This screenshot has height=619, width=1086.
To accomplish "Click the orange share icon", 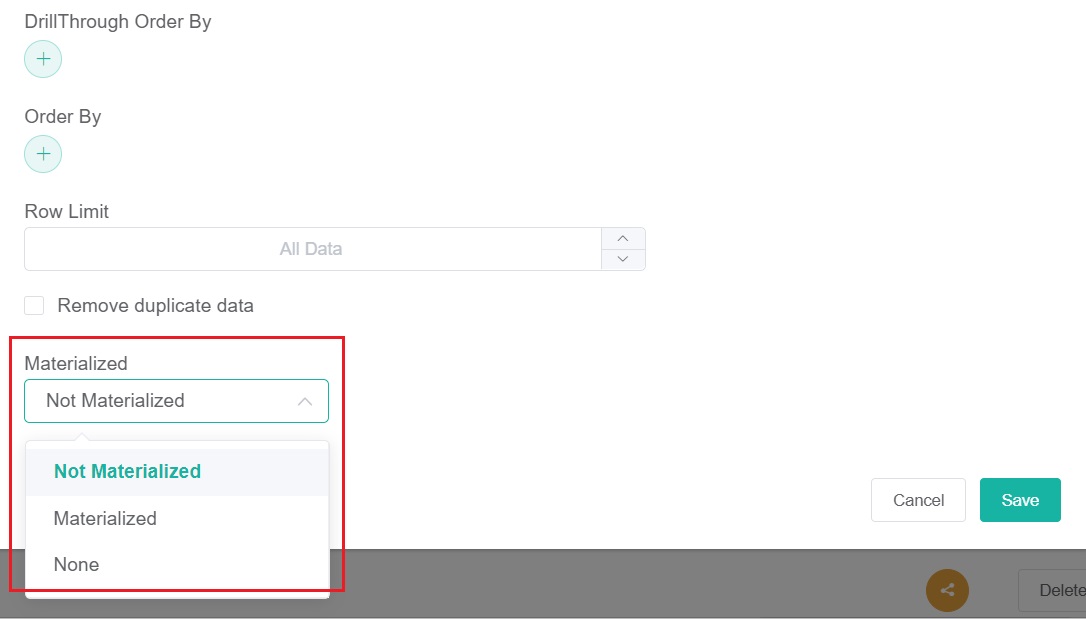I will point(947,590).
